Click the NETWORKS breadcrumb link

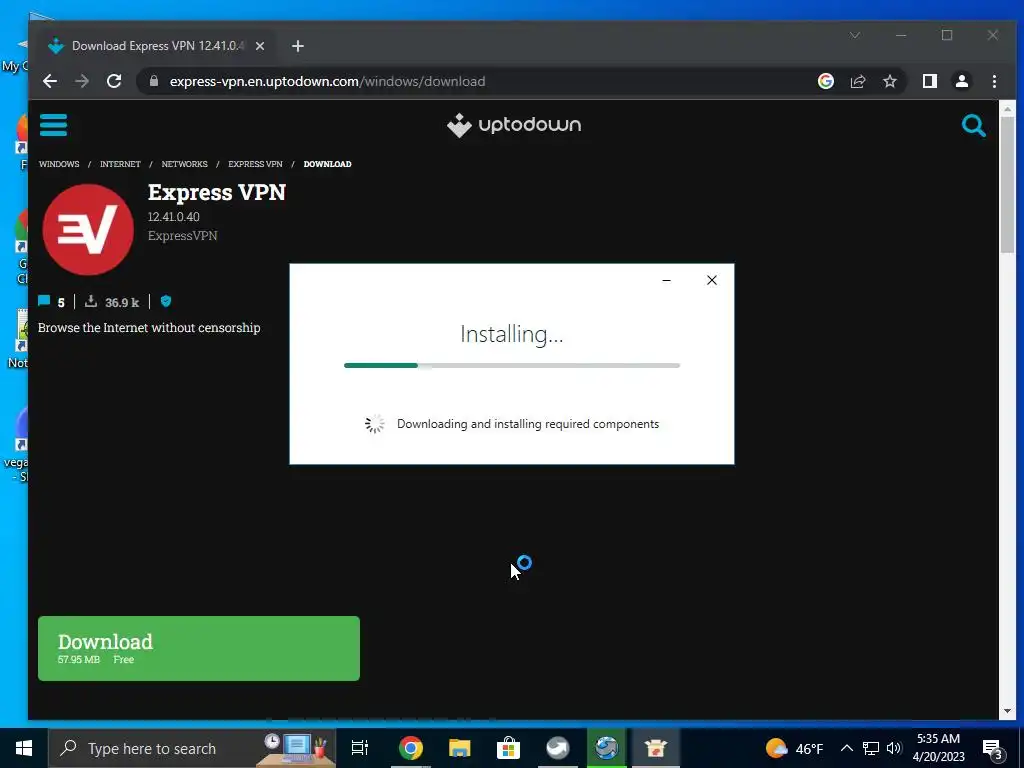point(184,164)
